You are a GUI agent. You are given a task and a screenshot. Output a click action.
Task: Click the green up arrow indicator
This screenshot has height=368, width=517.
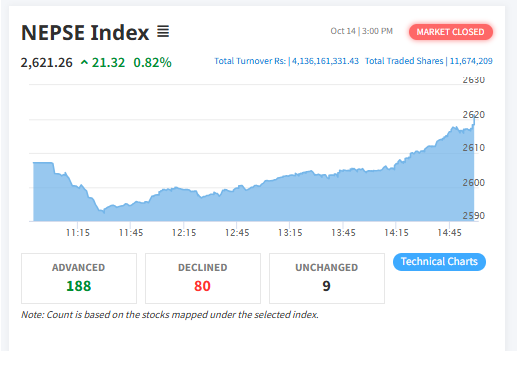(84, 62)
